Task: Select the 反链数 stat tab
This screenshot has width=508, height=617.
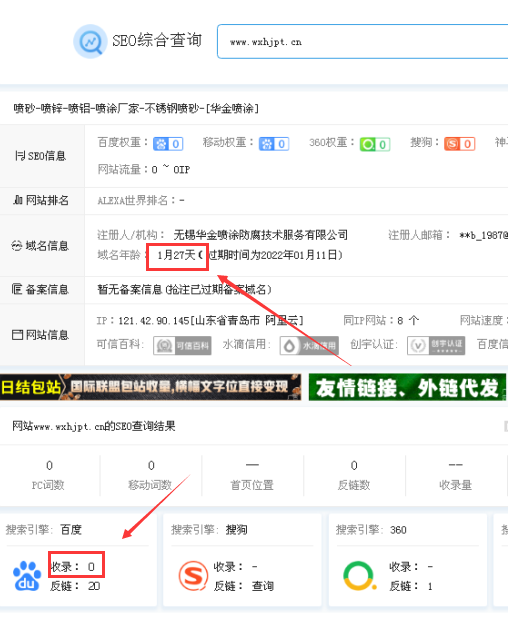Action: point(354,475)
